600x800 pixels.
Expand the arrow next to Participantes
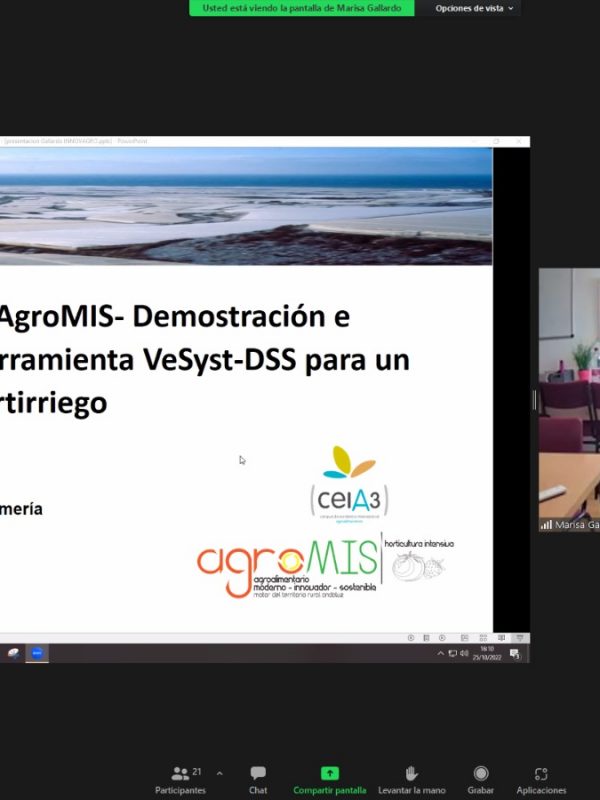(219, 773)
